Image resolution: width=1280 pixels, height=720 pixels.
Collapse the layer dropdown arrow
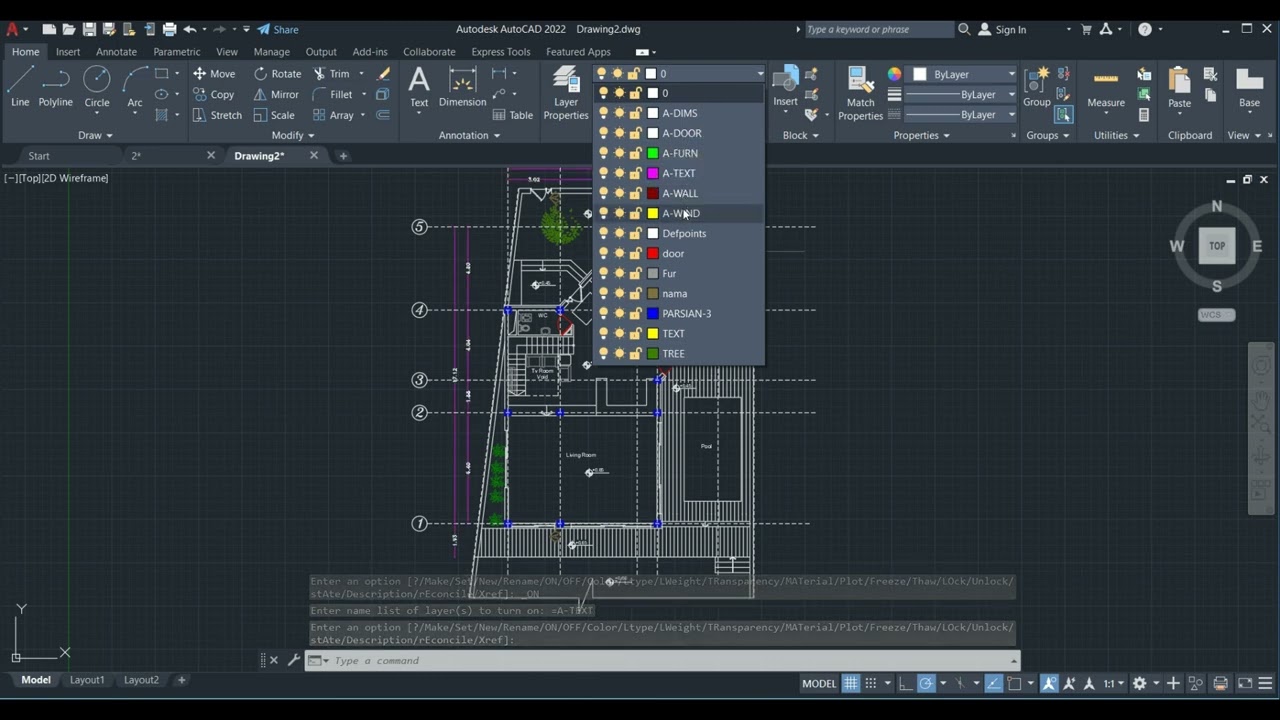(x=759, y=74)
